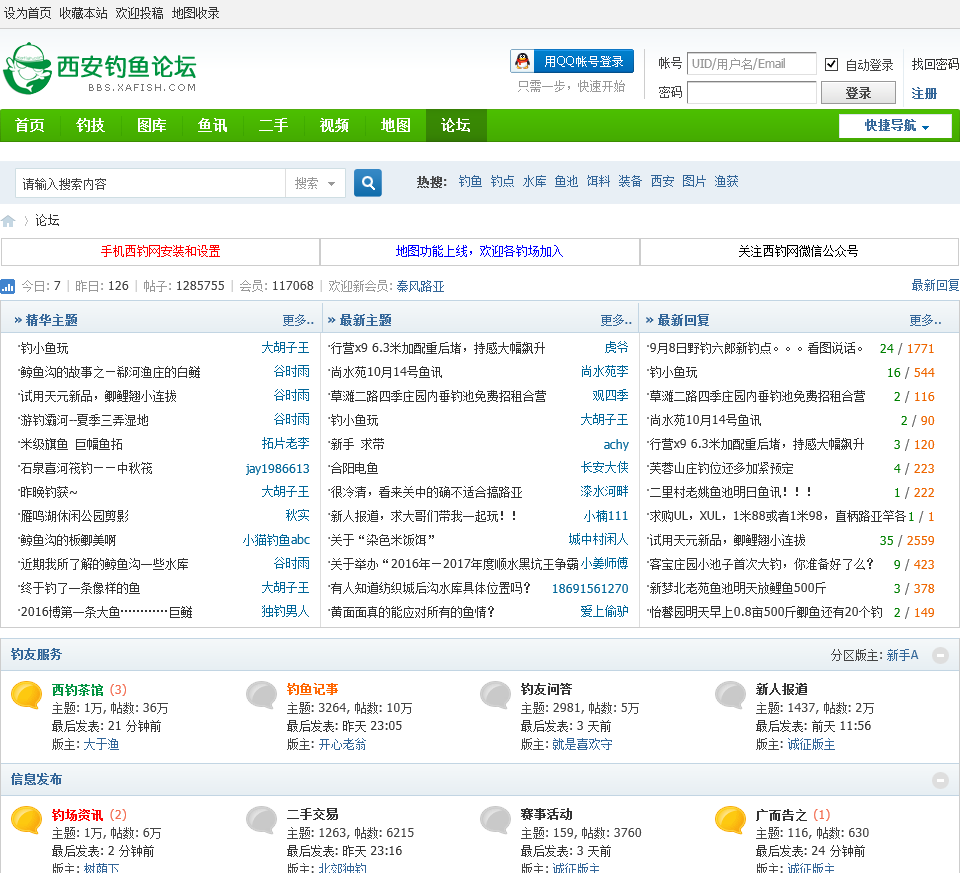Viewport: 960px width, 873px height.
Task: Click 收藏本站 in the top bar
Action: [83, 13]
